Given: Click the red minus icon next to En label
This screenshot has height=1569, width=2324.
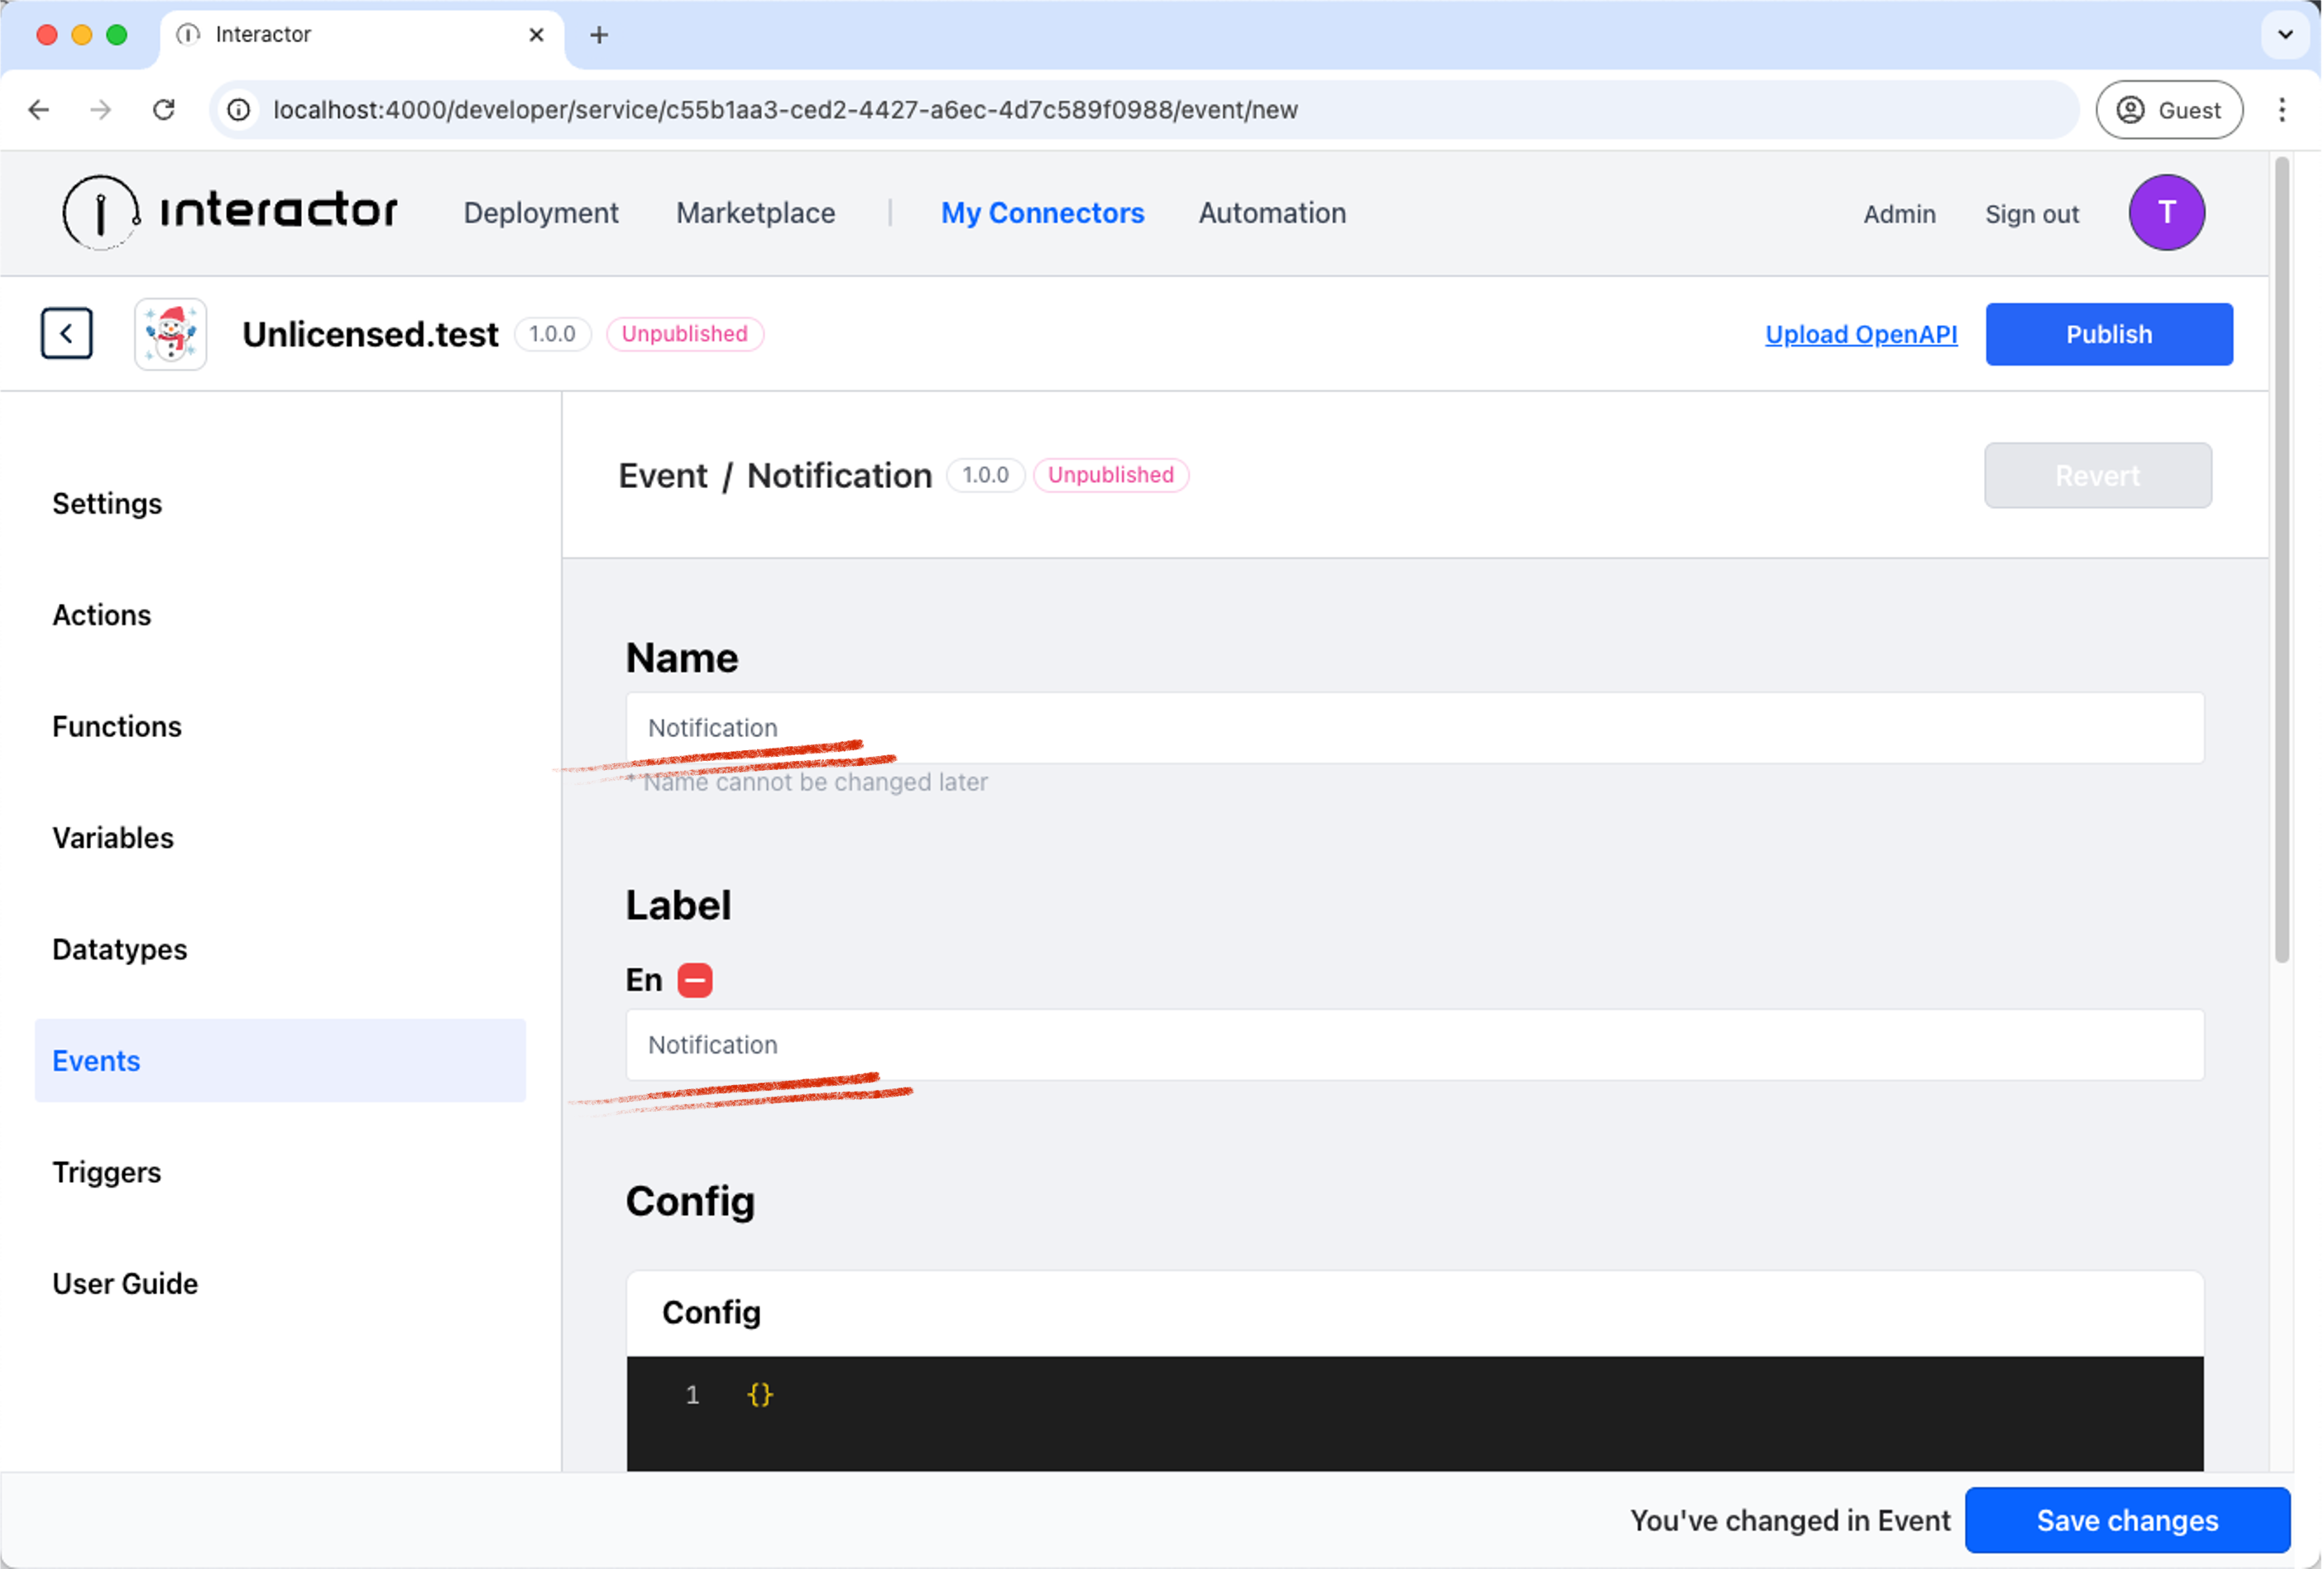Looking at the screenshot, I should pos(695,979).
